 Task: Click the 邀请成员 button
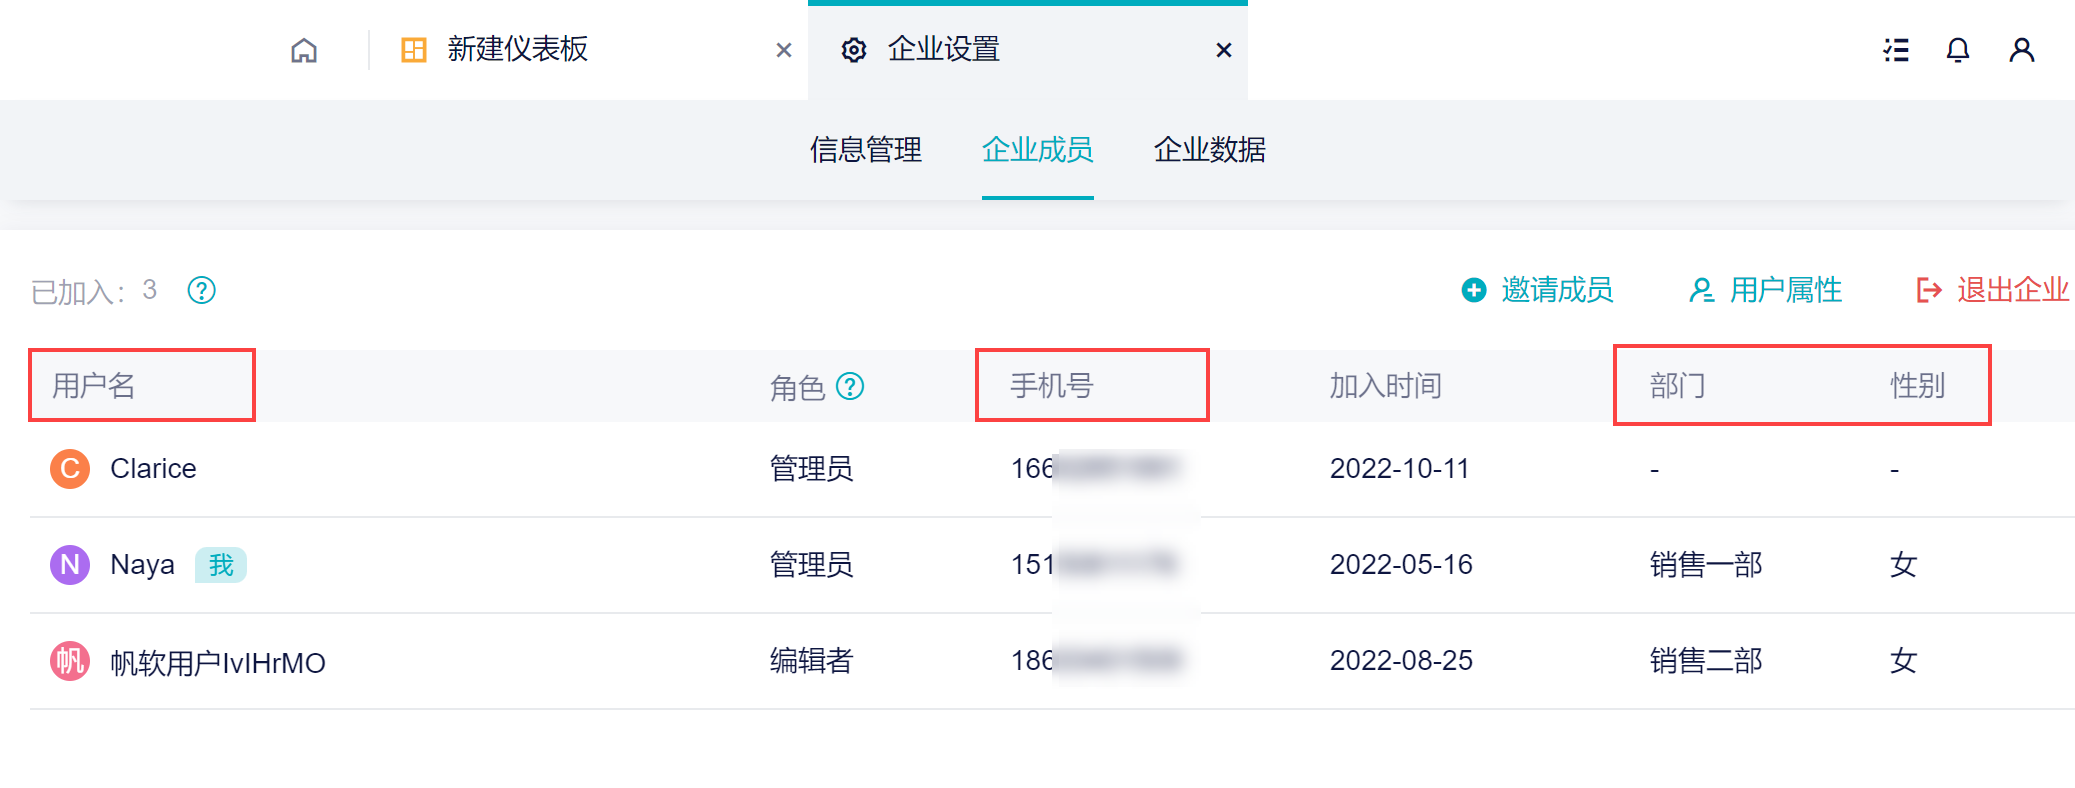pos(1538,290)
